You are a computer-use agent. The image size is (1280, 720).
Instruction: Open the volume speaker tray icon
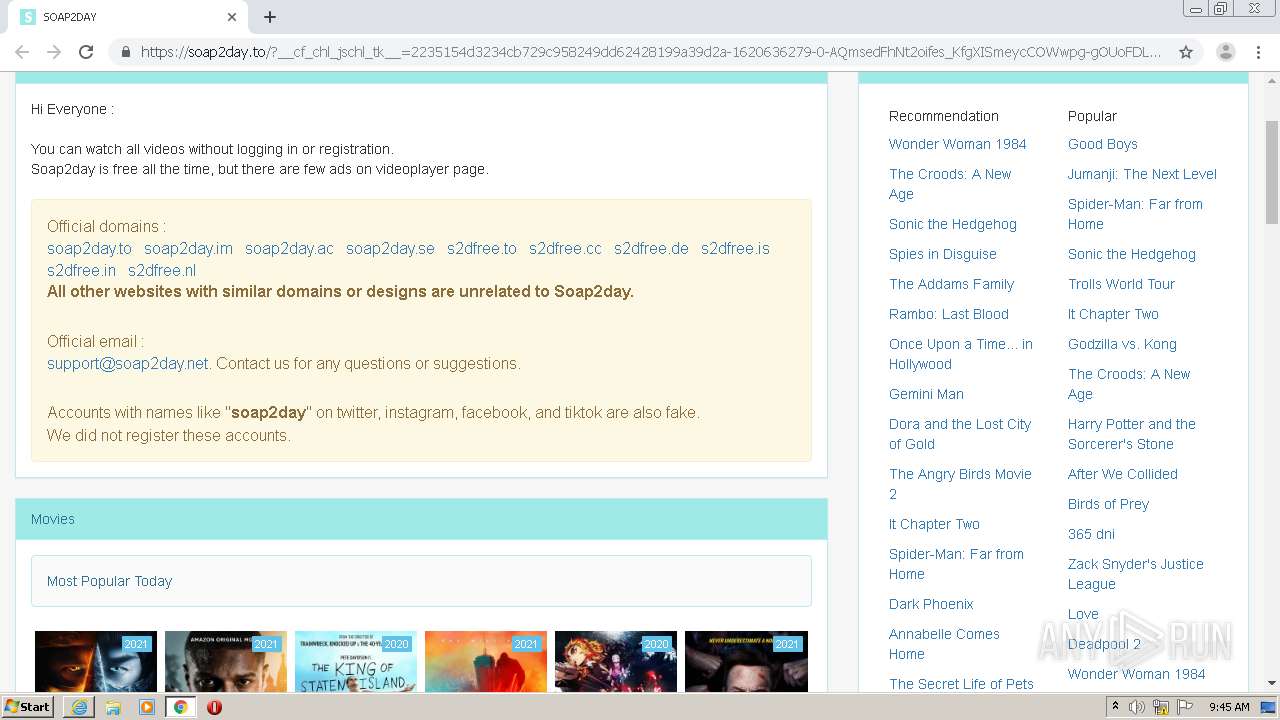click(1137, 707)
